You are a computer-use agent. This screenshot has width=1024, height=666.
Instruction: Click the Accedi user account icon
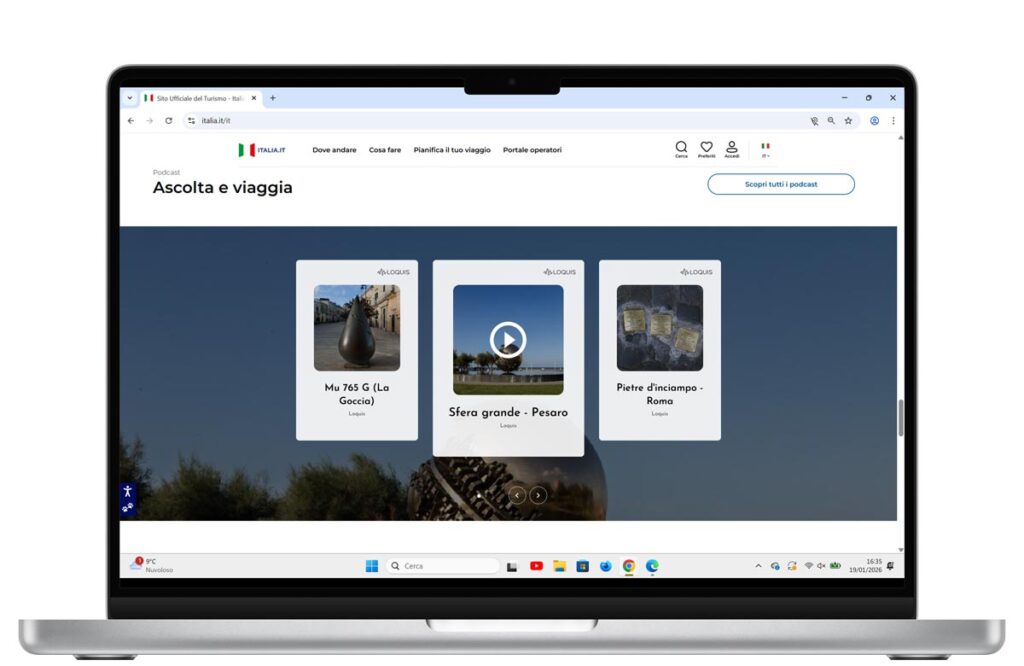pyautogui.click(x=731, y=148)
